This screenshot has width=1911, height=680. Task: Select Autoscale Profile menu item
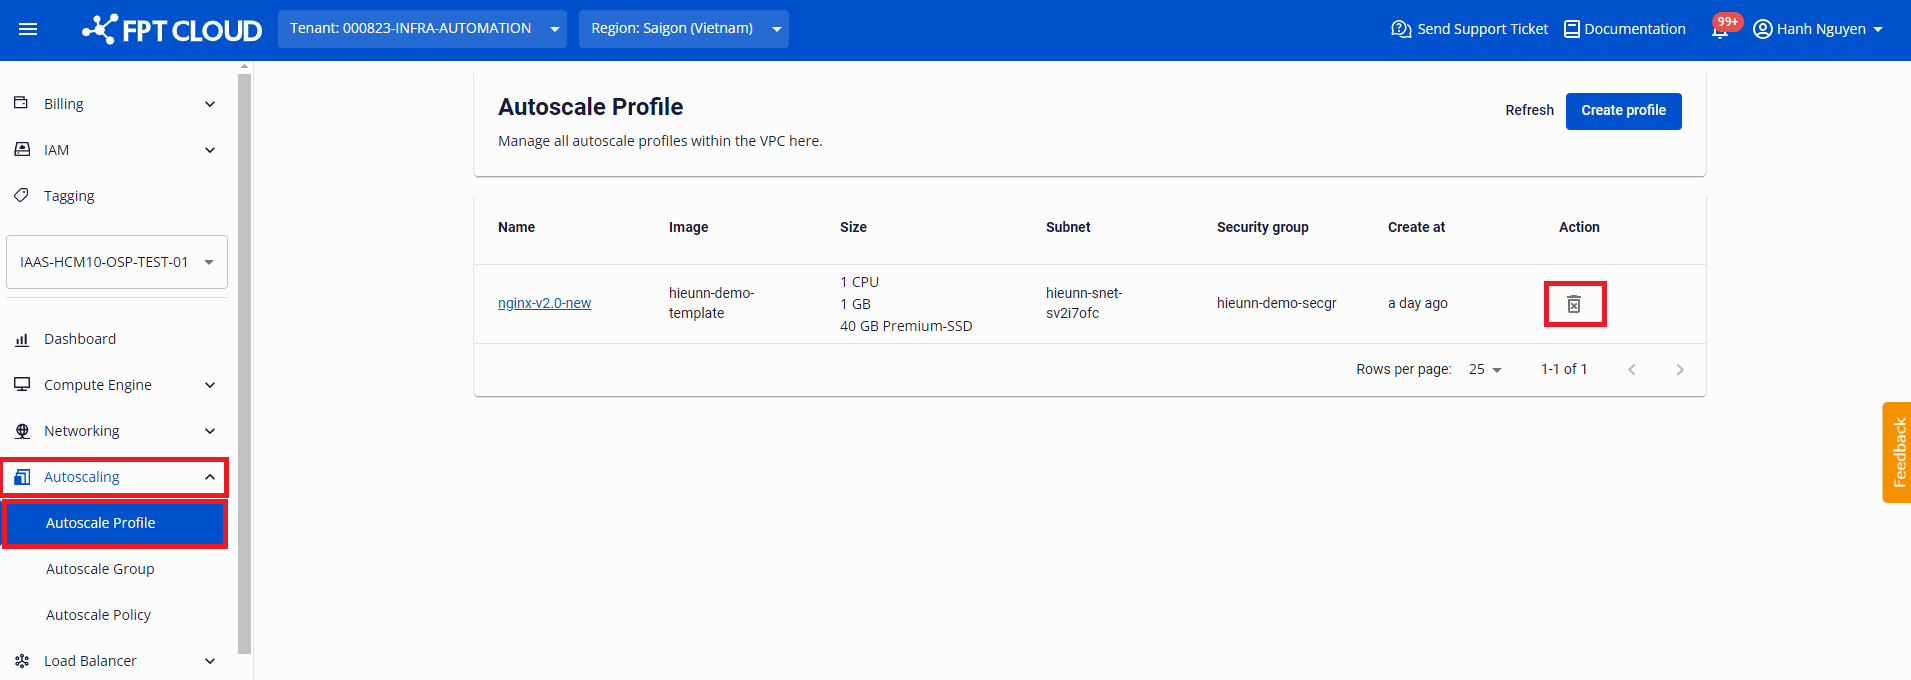[x=115, y=523]
